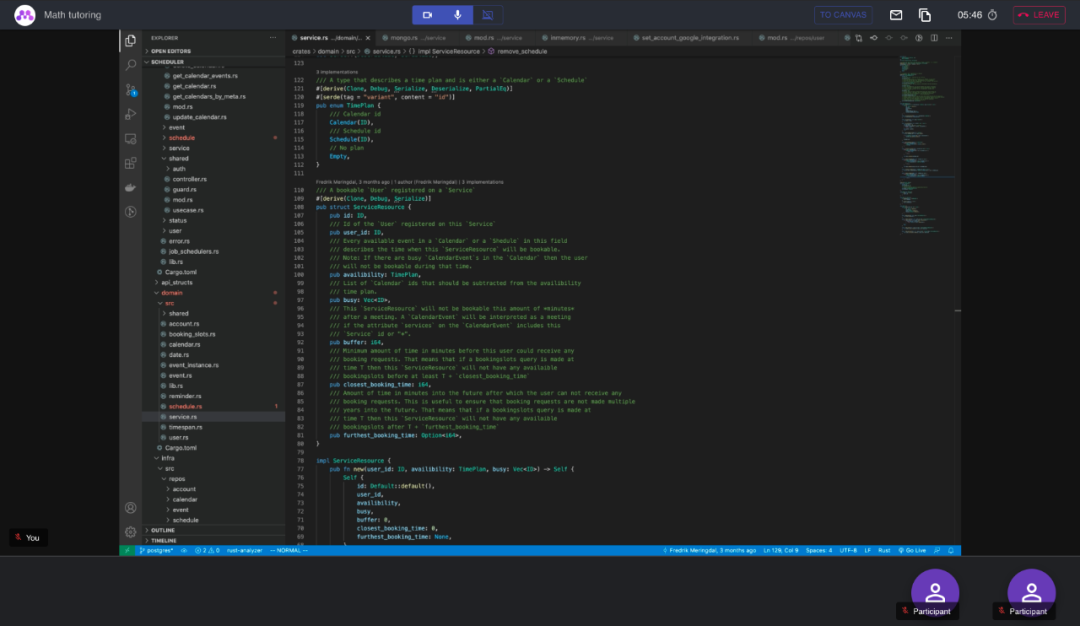Toggle screen sharing button off
Viewport: 1080px width, 626px height.
[x=488, y=15]
